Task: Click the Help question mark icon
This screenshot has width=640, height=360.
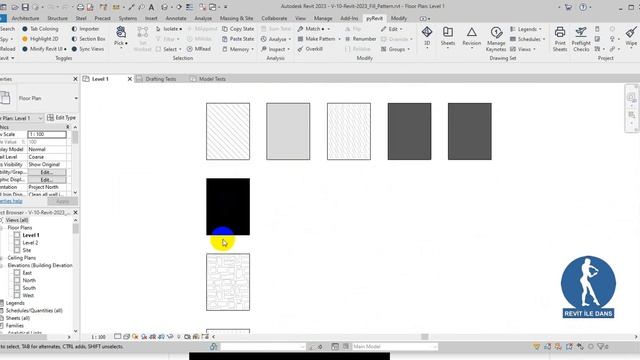Action: coord(583,7)
